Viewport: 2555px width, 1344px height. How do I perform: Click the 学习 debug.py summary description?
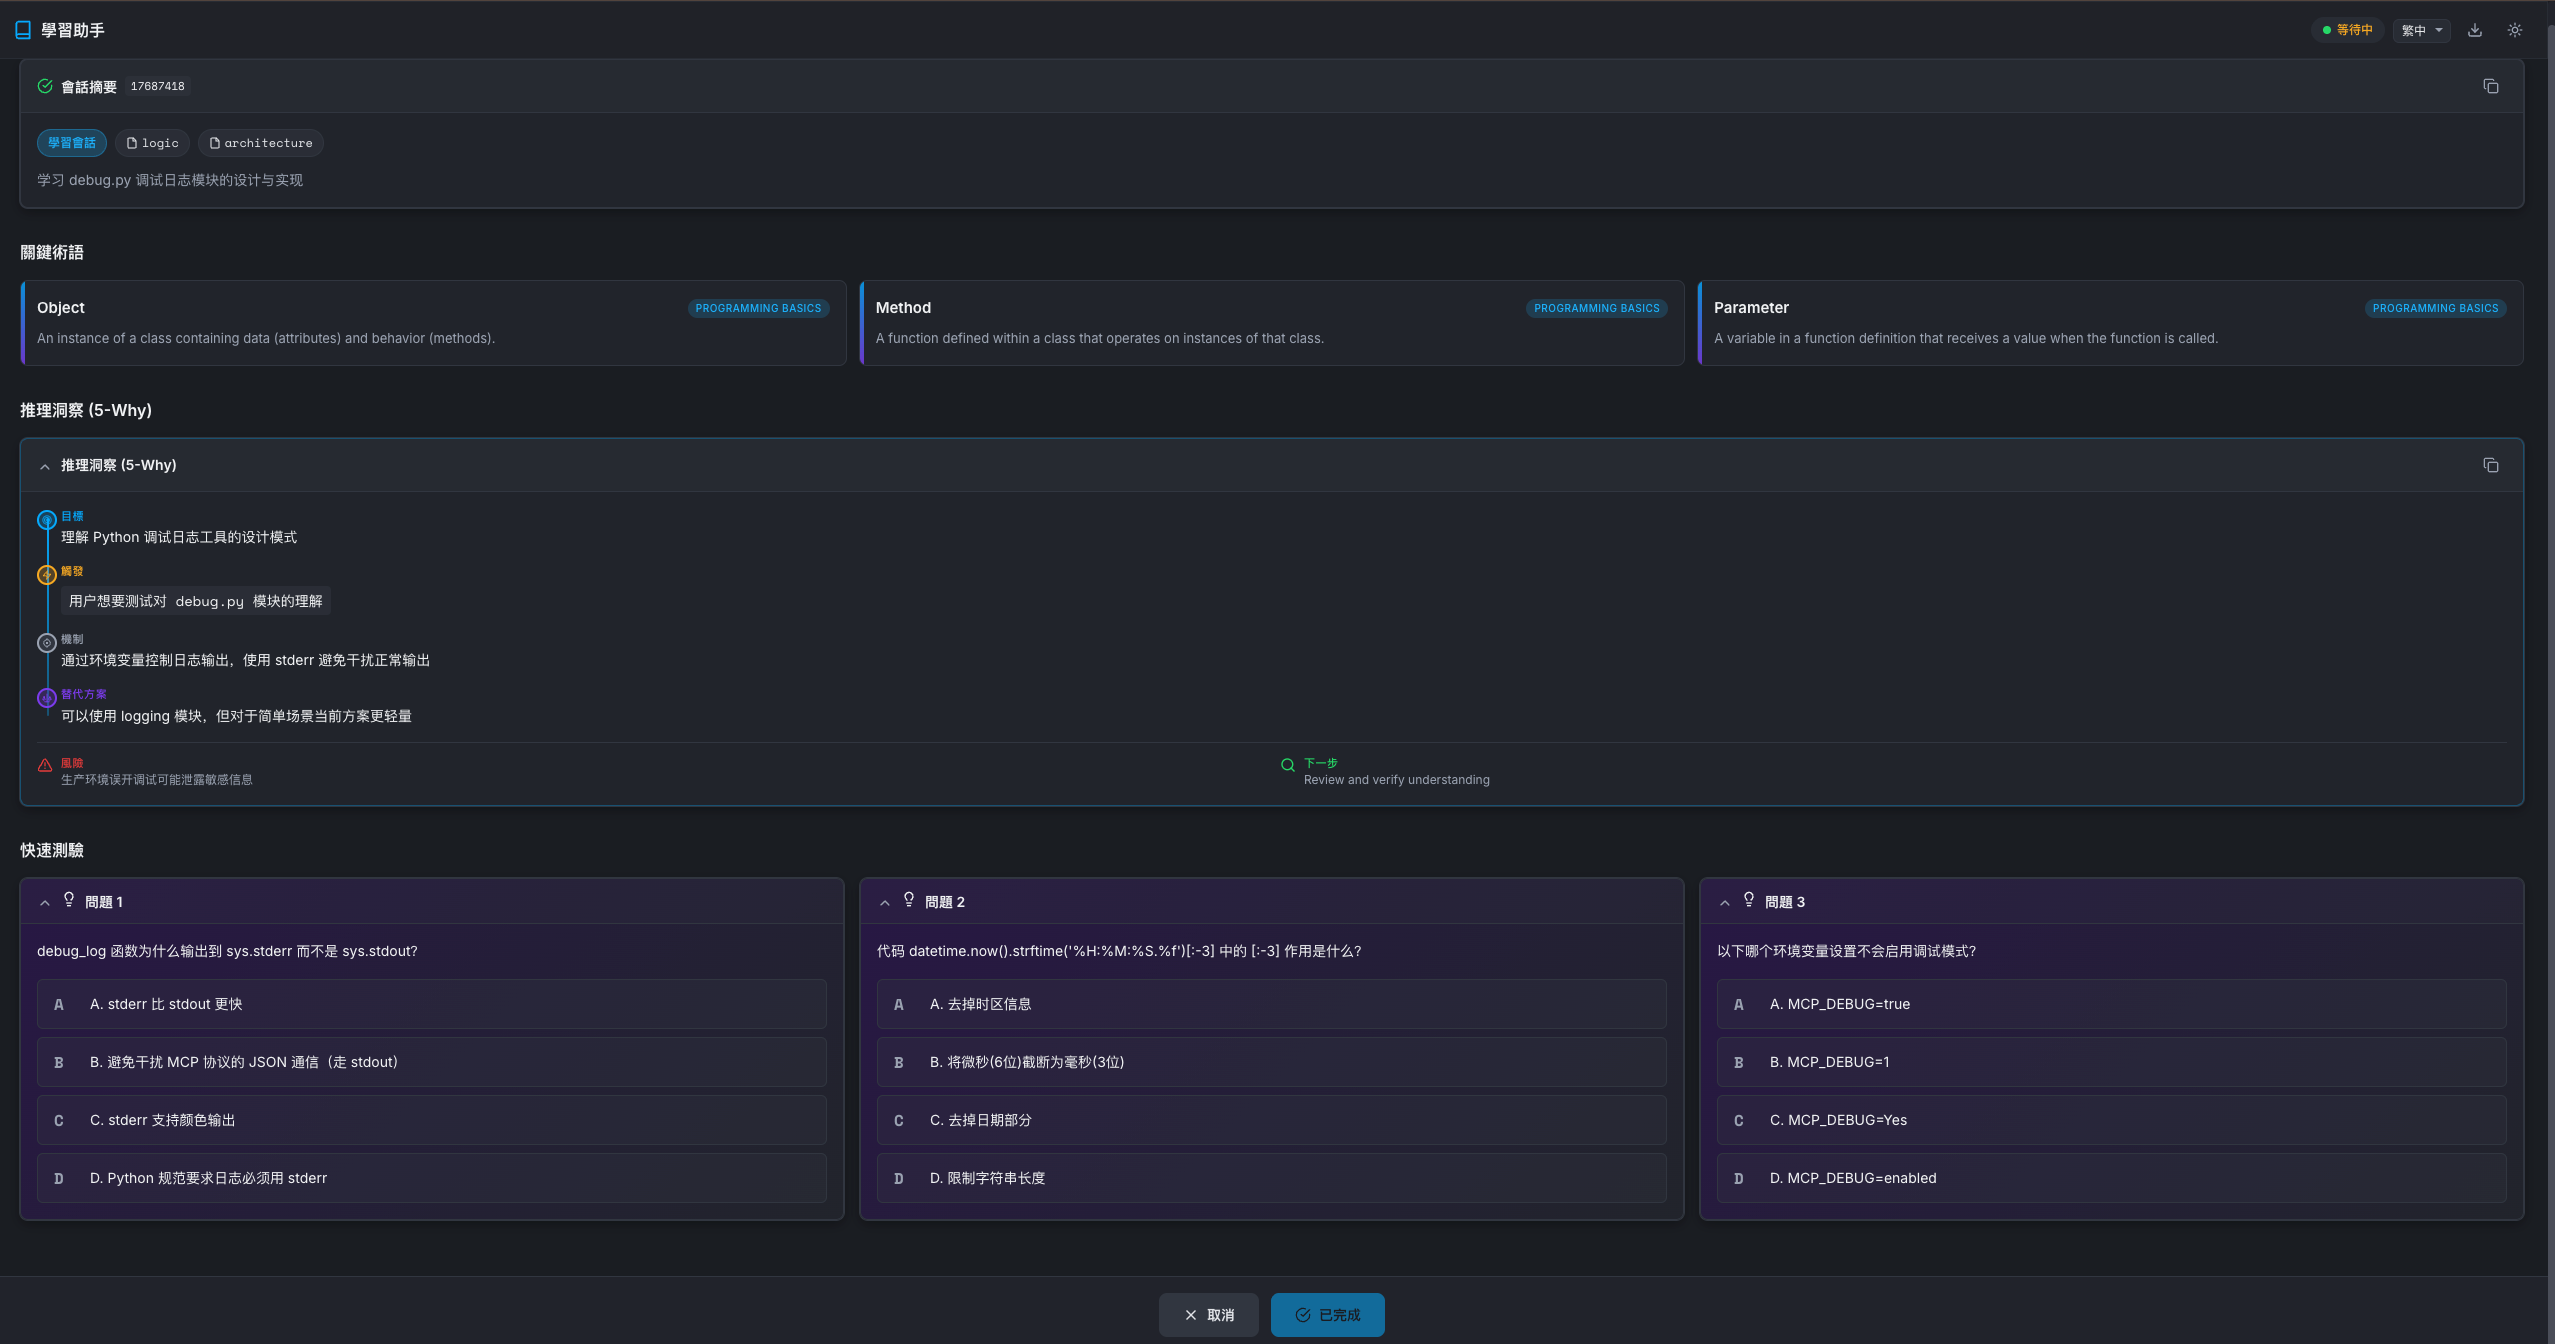170,180
